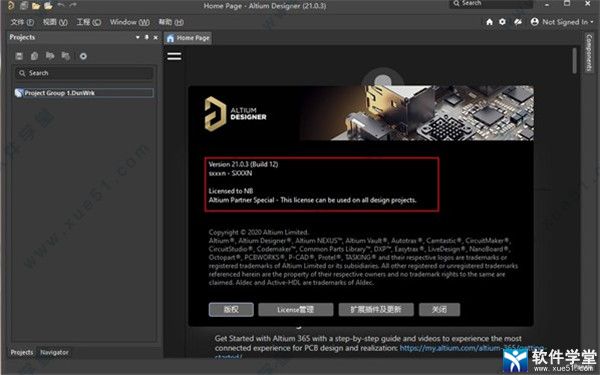Switch to the Navigator bottom tab

pos(54,352)
